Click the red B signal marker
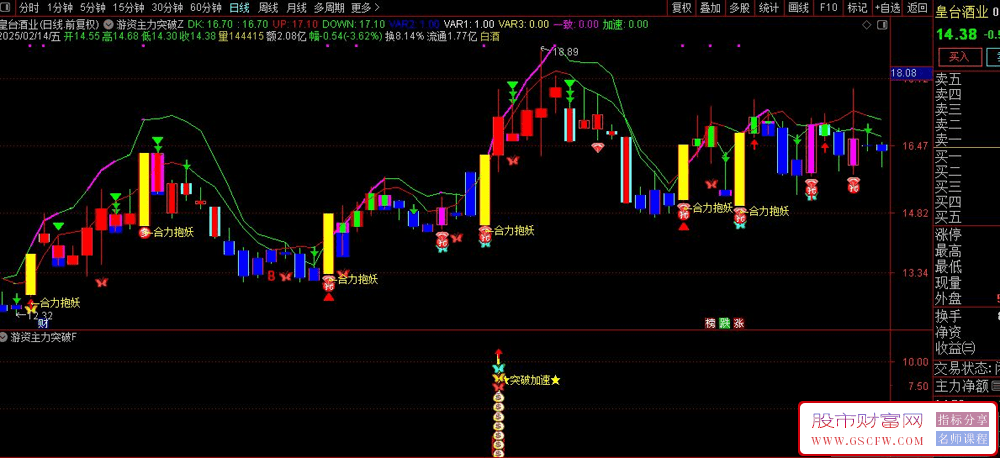The height and width of the screenshot is (458, 1000). pos(271,276)
